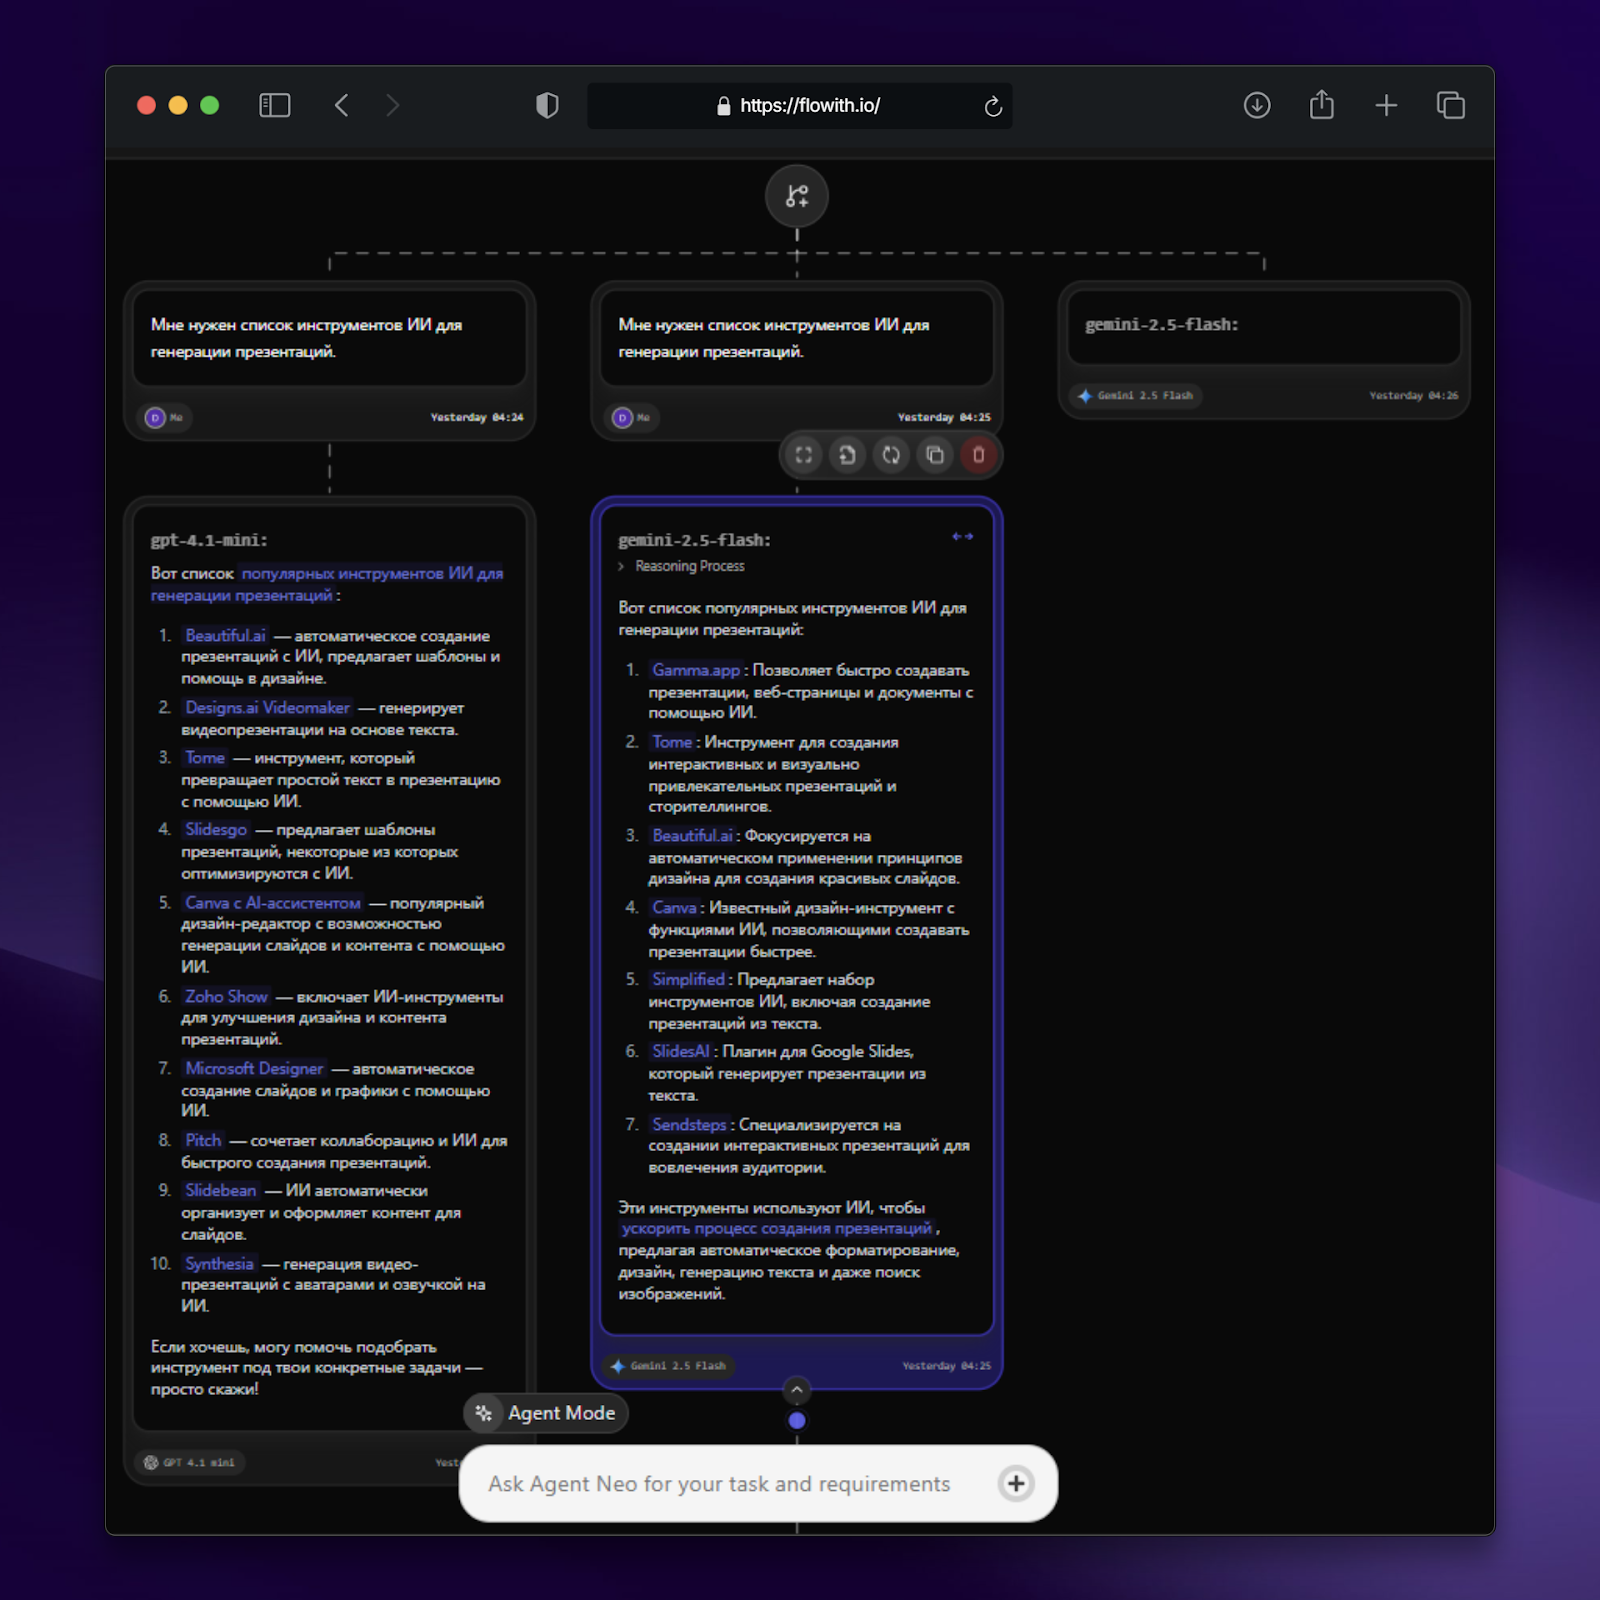Open the Tome link in the gpt-4.1-mini list
This screenshot has width=1600, height=1600.
point(205,757)
